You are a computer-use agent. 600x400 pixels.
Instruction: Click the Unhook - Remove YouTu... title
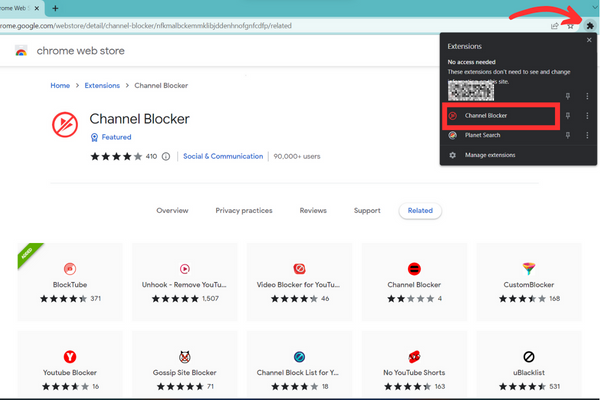(184, 285)
